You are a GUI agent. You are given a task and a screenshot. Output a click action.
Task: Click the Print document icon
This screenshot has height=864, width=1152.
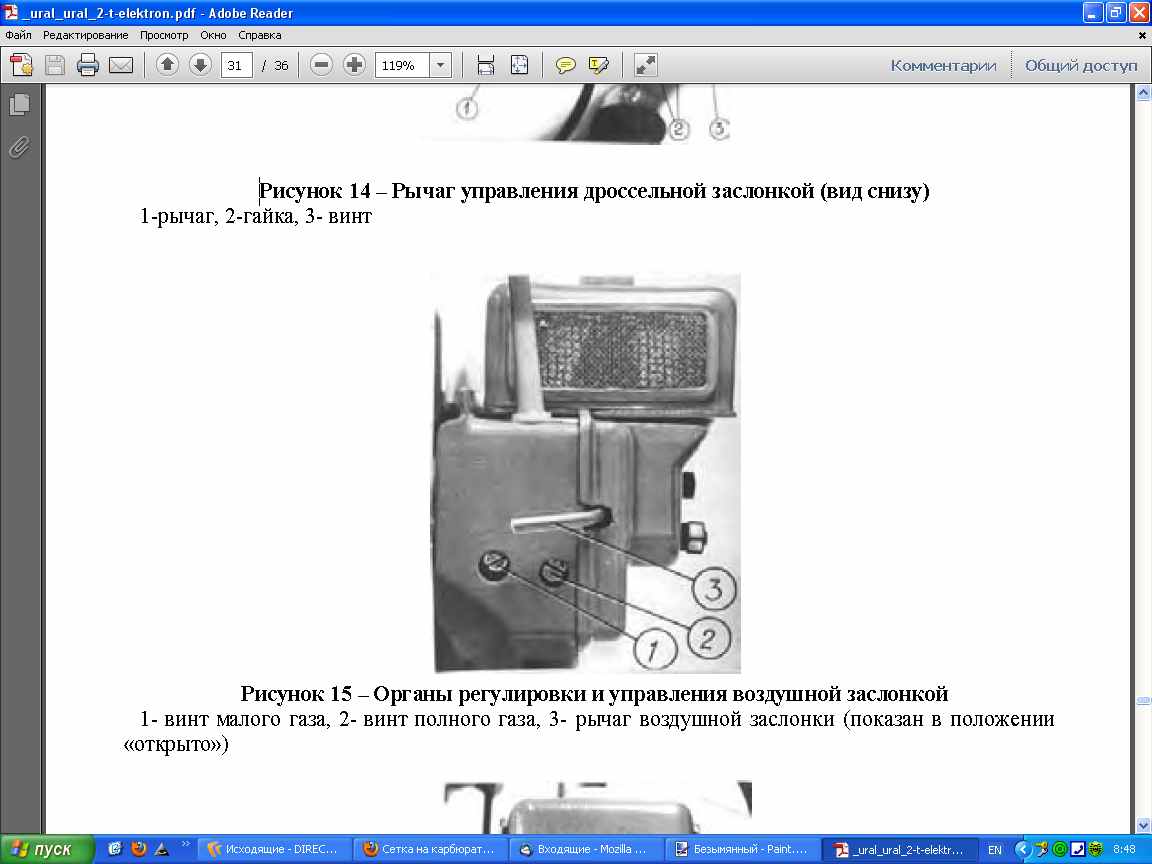[88, 66]
